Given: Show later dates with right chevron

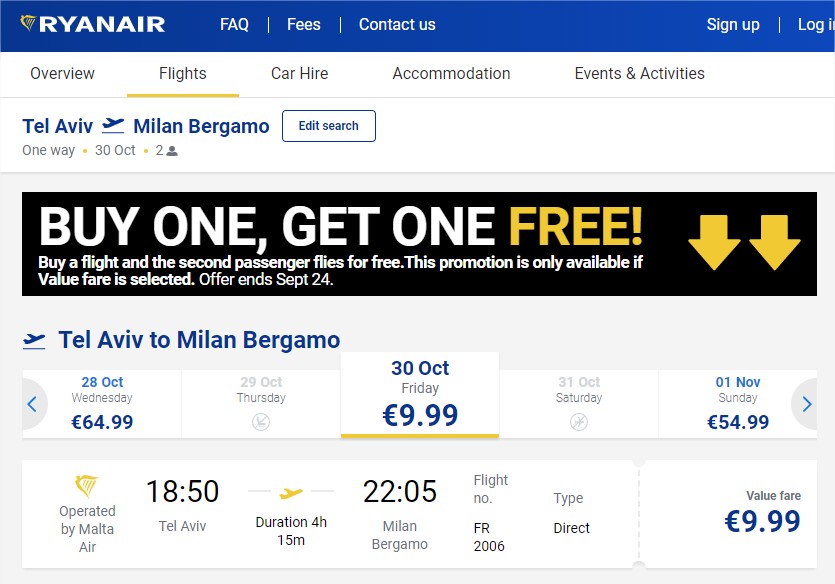Looking at the screenshot, I should tap(806, 404).
